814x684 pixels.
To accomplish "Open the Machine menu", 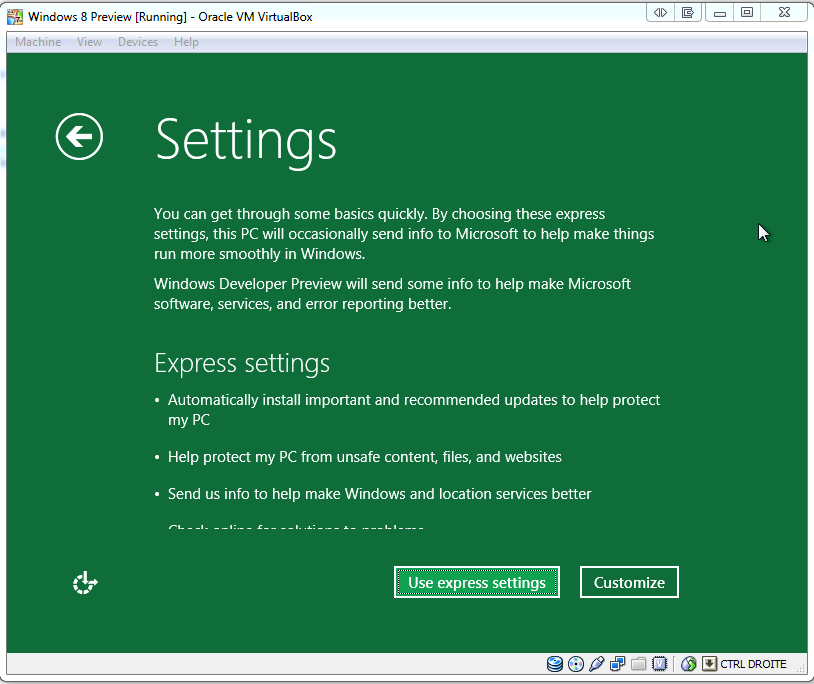I will coord(38,42).
